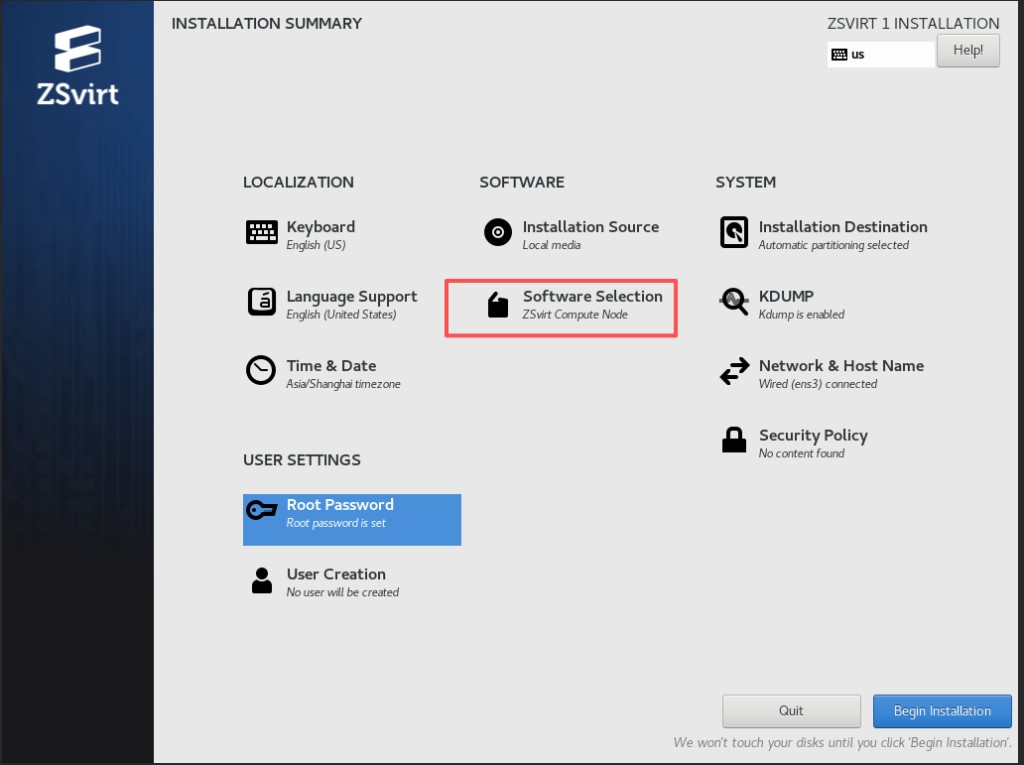Open the User Creation label

tap(336, 574)
